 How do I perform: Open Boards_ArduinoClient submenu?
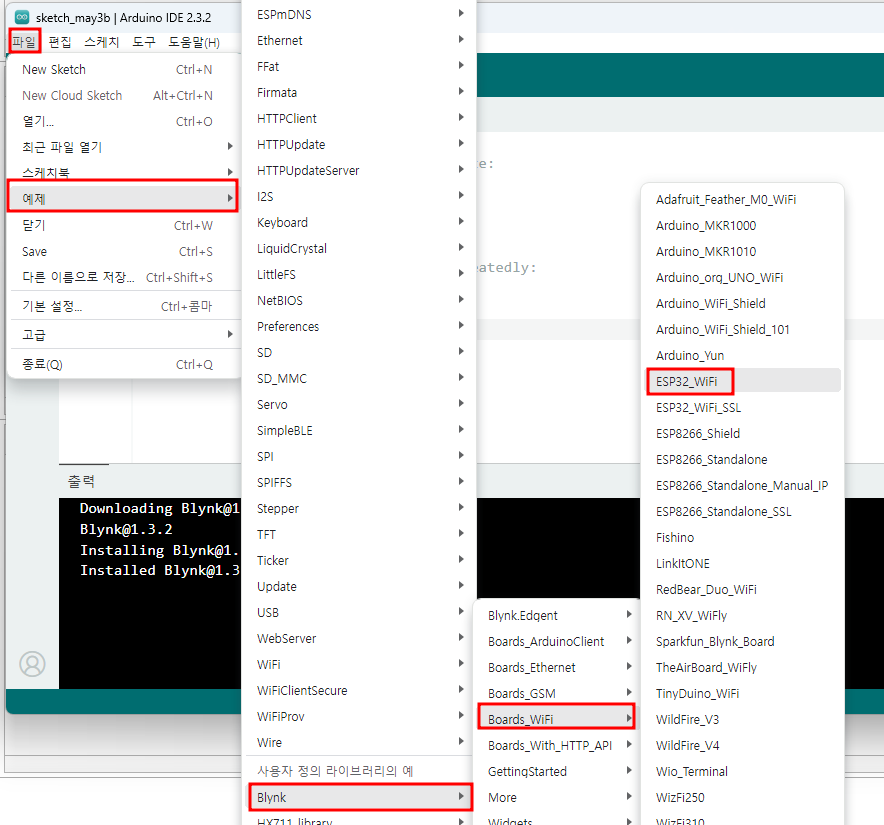click(557, 641)
